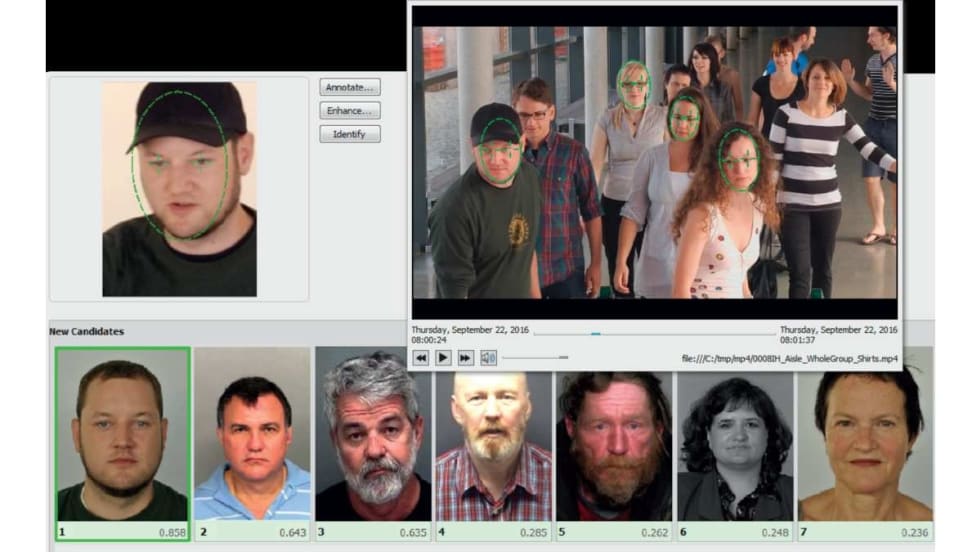
Task: Click the face oval on curly-haired woman in video
Action: tap(739, 158)
